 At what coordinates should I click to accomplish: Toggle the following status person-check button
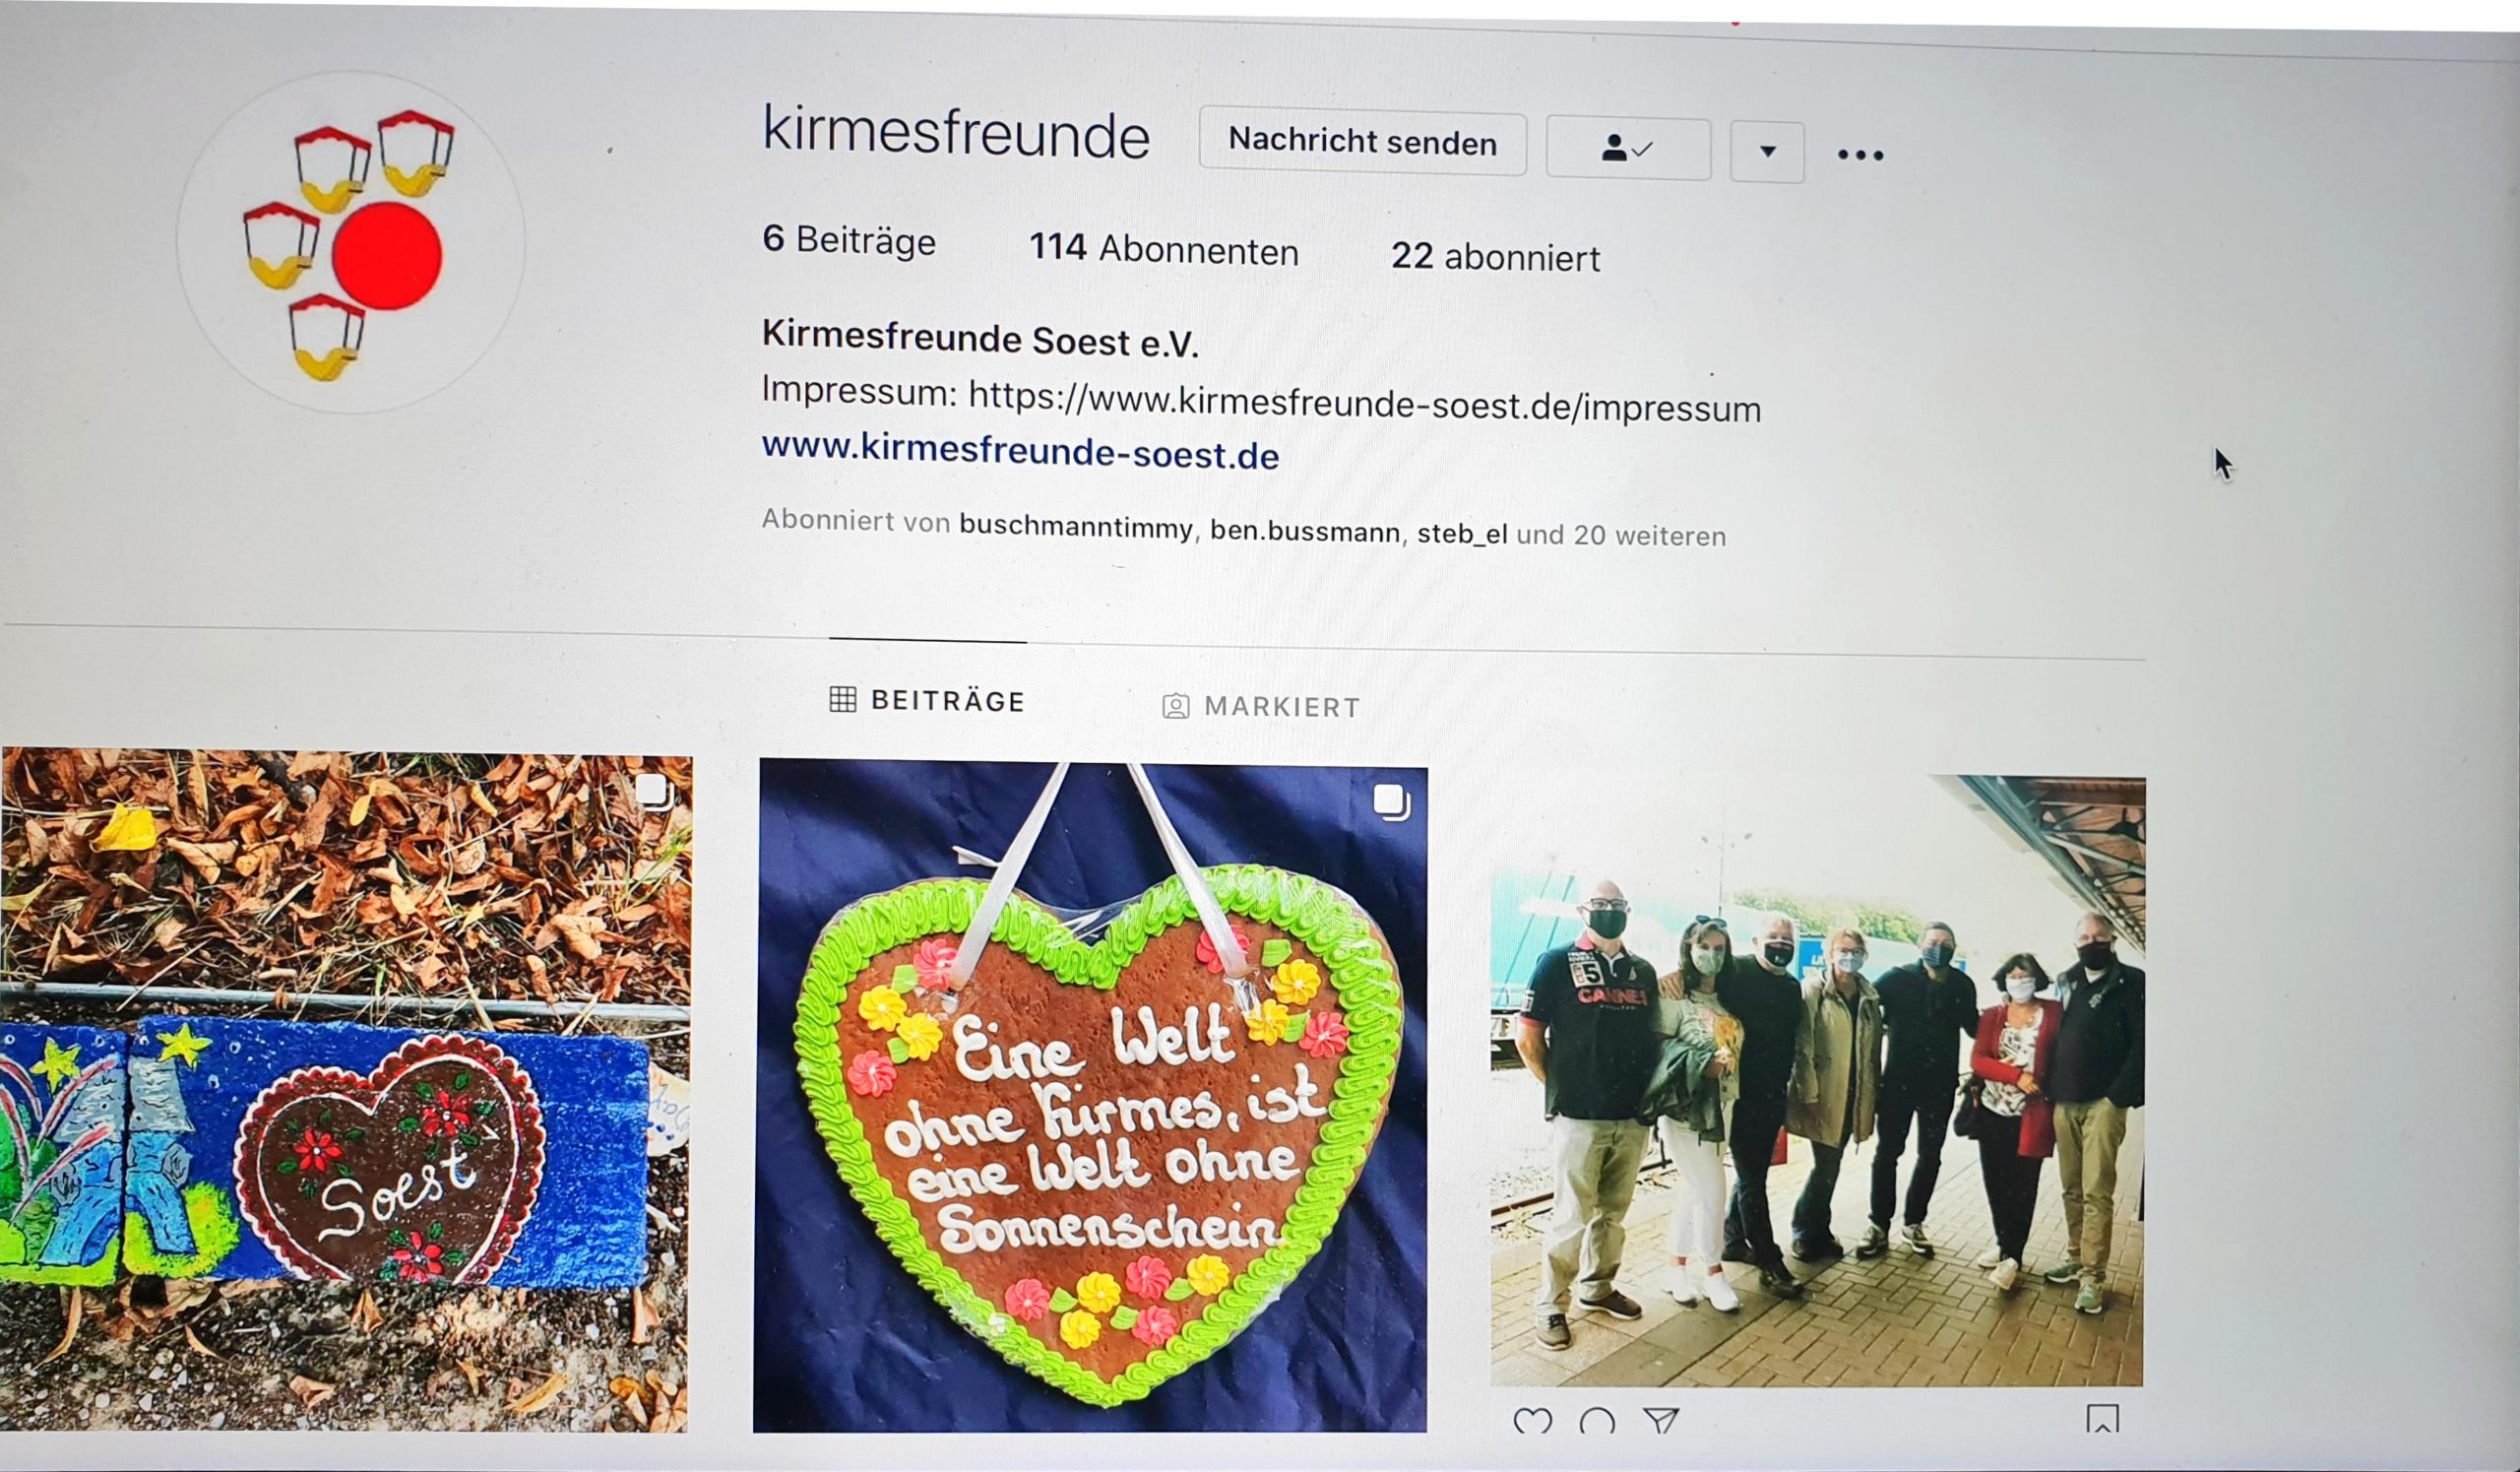[1628, 149]
